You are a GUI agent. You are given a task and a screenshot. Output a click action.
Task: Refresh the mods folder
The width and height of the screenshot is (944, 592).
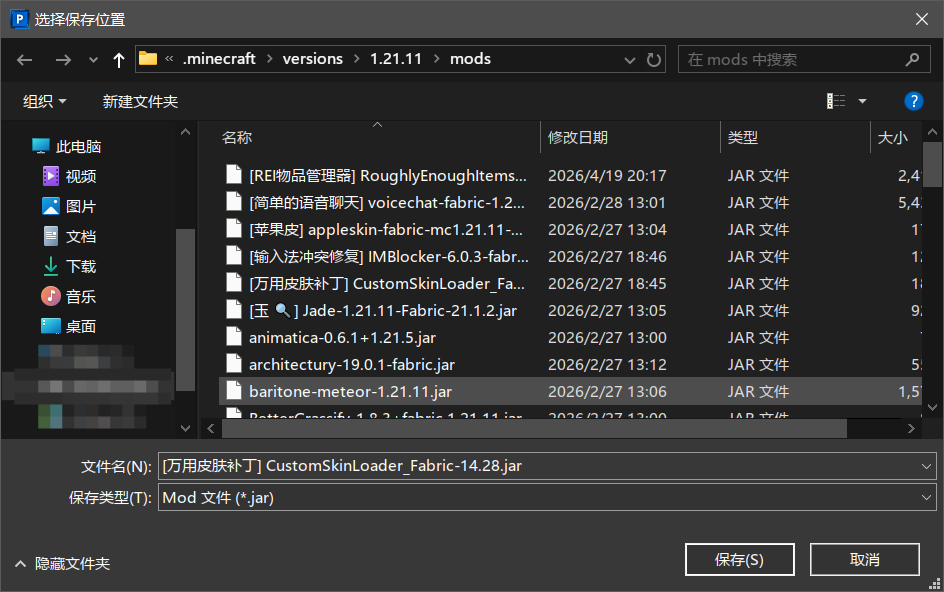(x=653, y=60)
